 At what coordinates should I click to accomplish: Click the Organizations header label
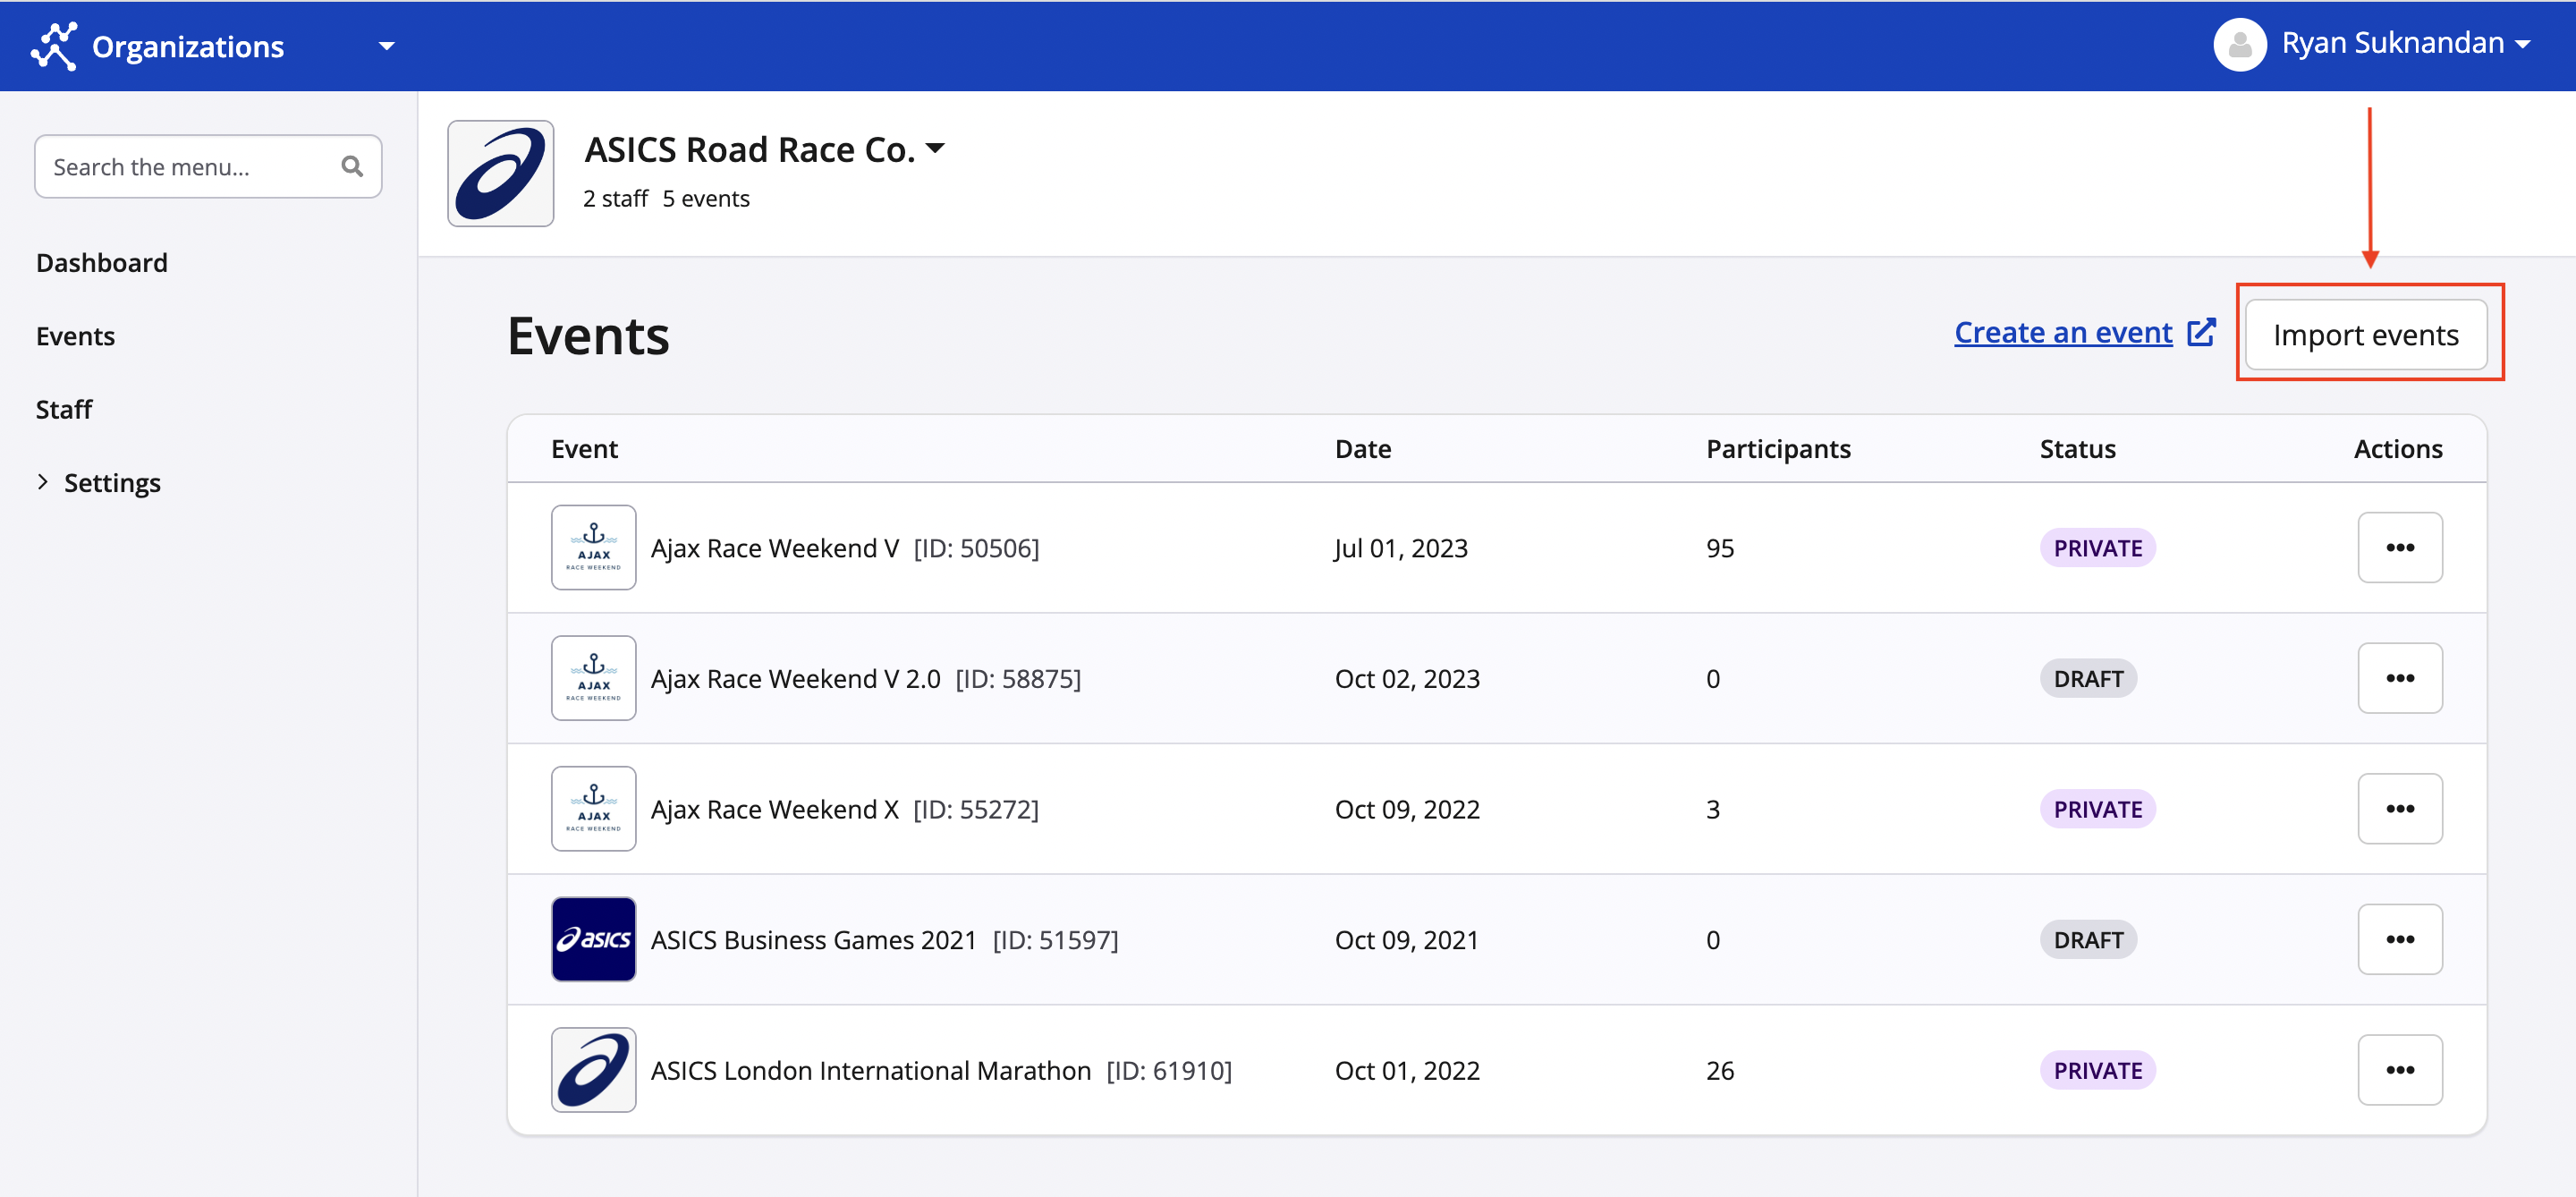(188, 46)
